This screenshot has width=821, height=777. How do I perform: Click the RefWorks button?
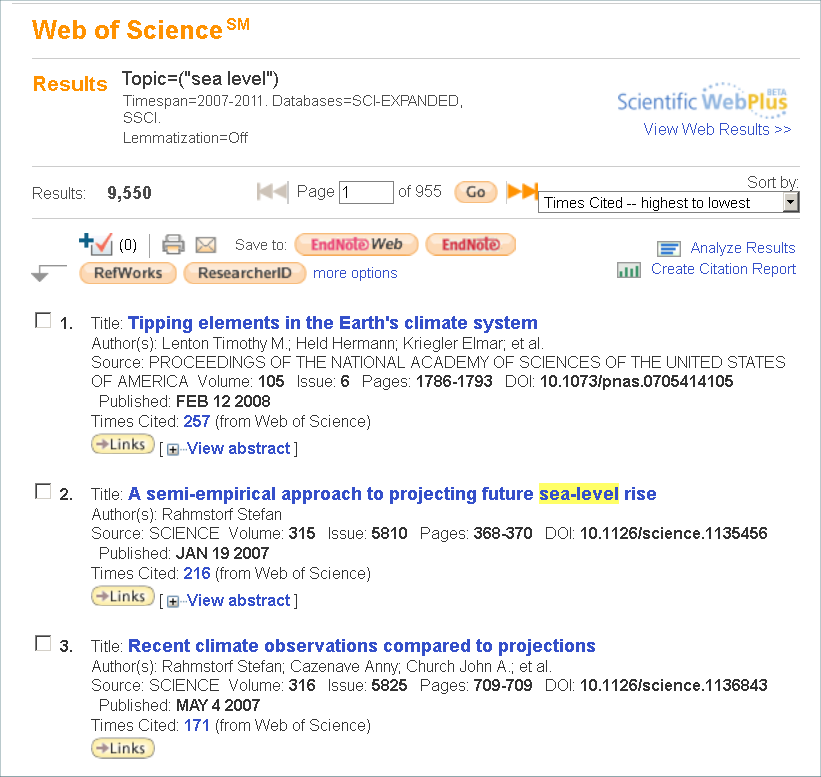(x=128, y=272)
